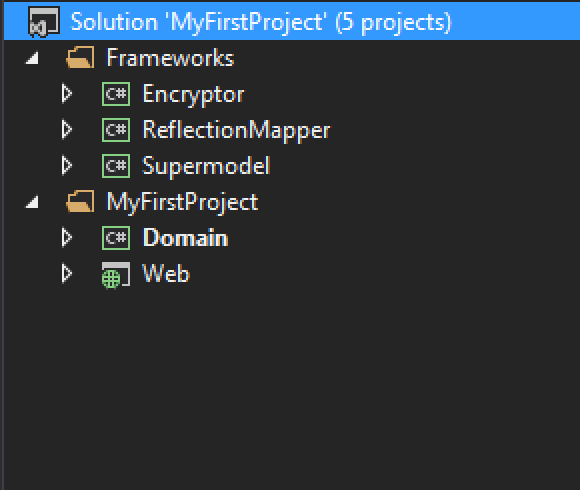Click the ReflectionMapper C# project icon
The image size is (580, 490).
116,130
